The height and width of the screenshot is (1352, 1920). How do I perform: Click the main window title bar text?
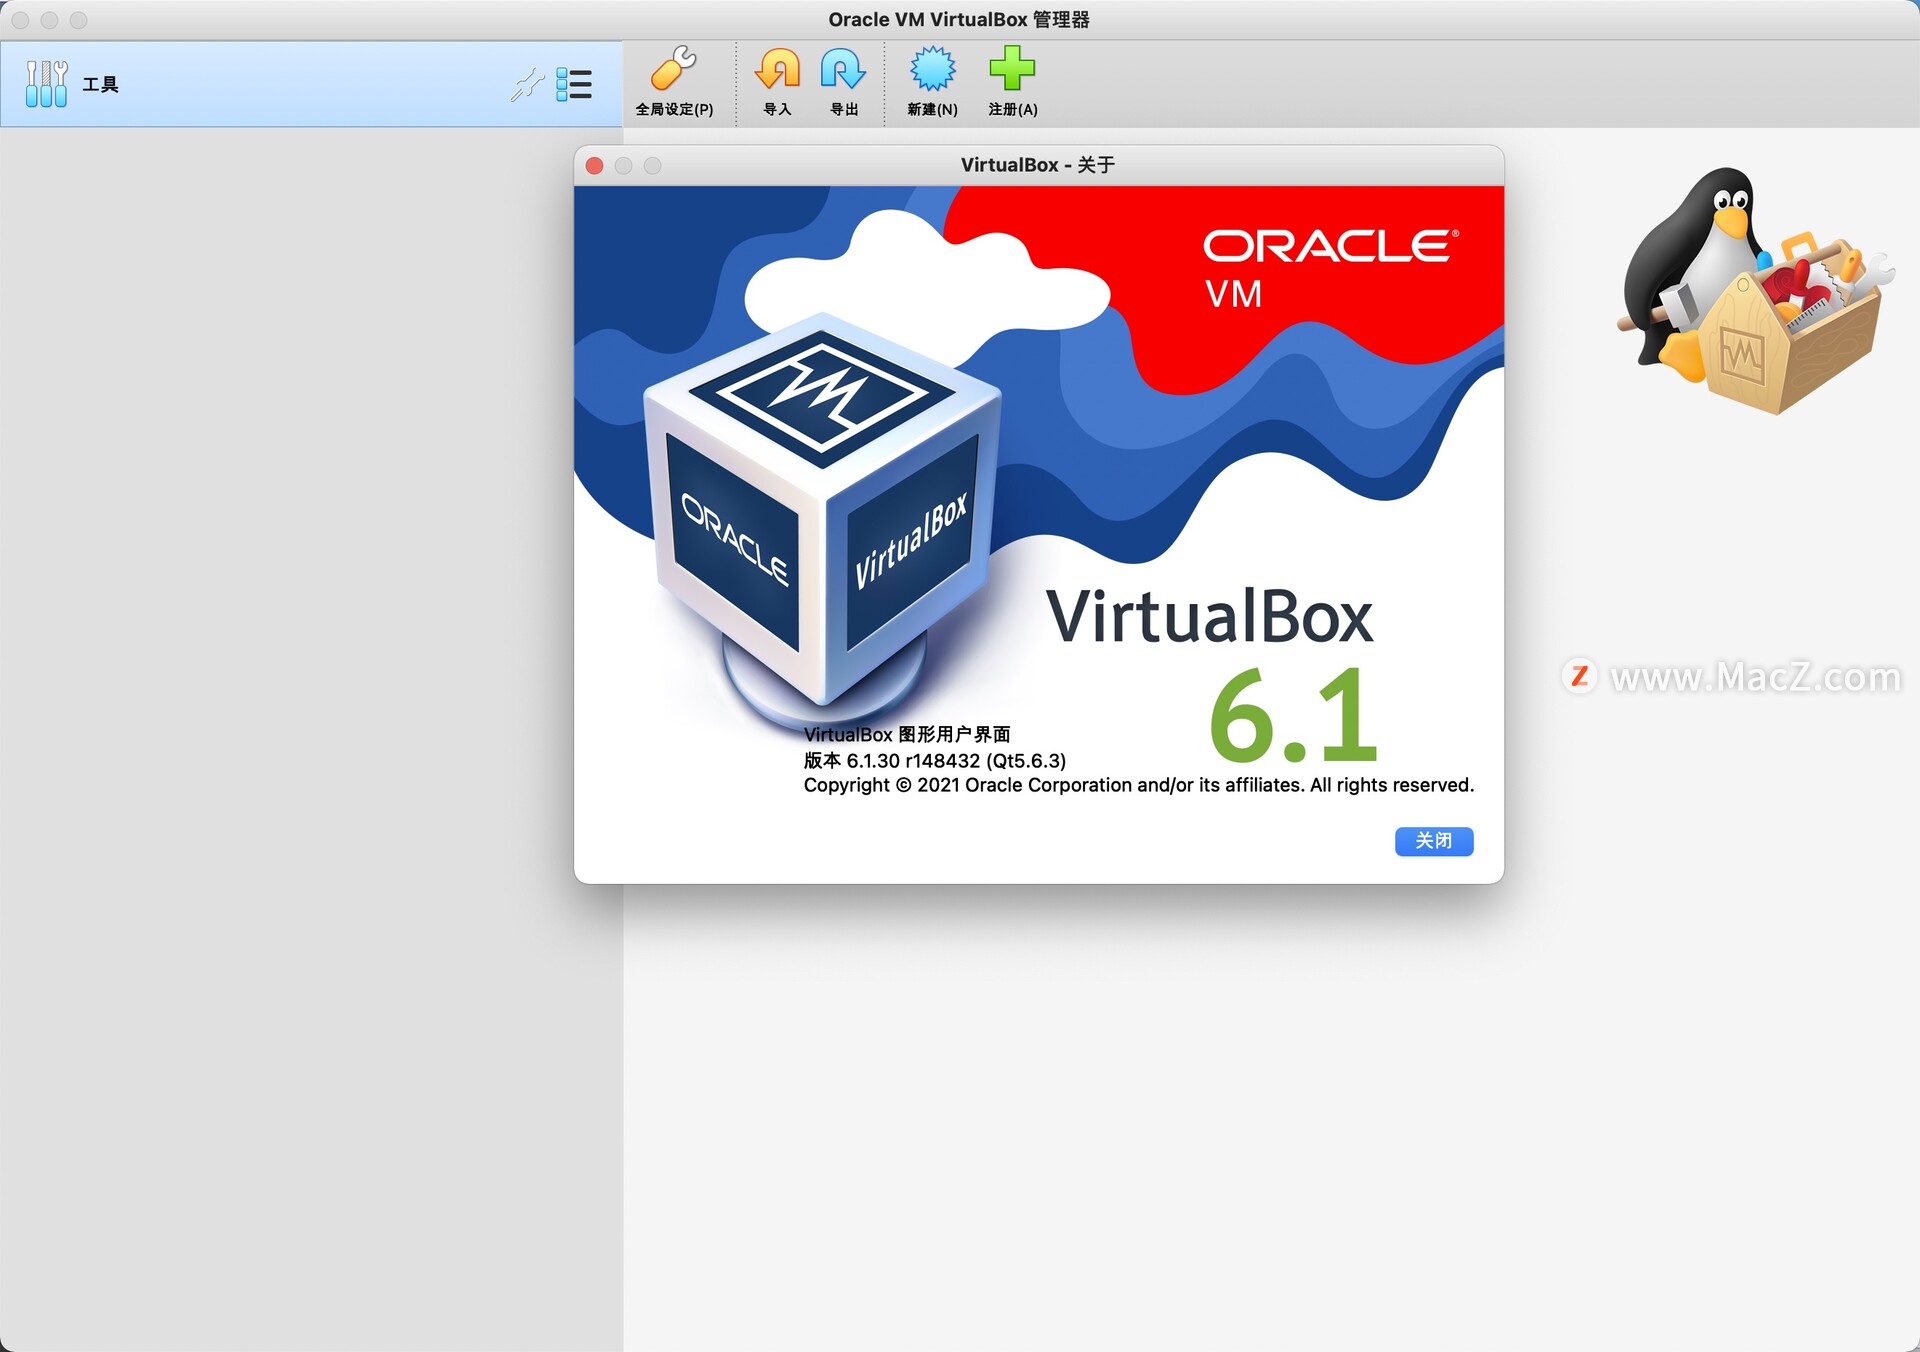[x=959, y=20]
